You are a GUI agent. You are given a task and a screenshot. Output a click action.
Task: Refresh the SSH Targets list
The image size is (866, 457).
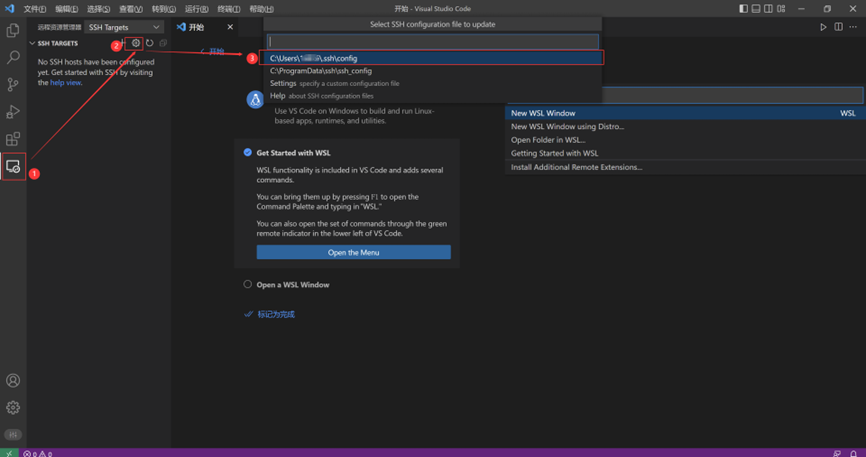tap(150, 43)
